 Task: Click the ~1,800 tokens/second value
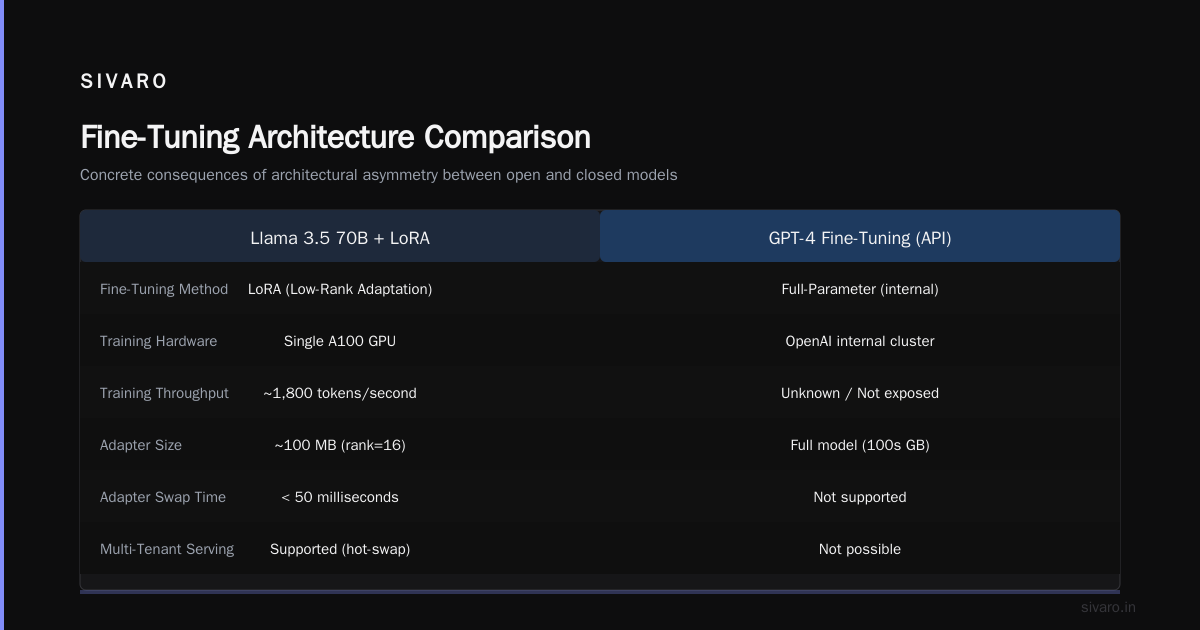point(340,393)
